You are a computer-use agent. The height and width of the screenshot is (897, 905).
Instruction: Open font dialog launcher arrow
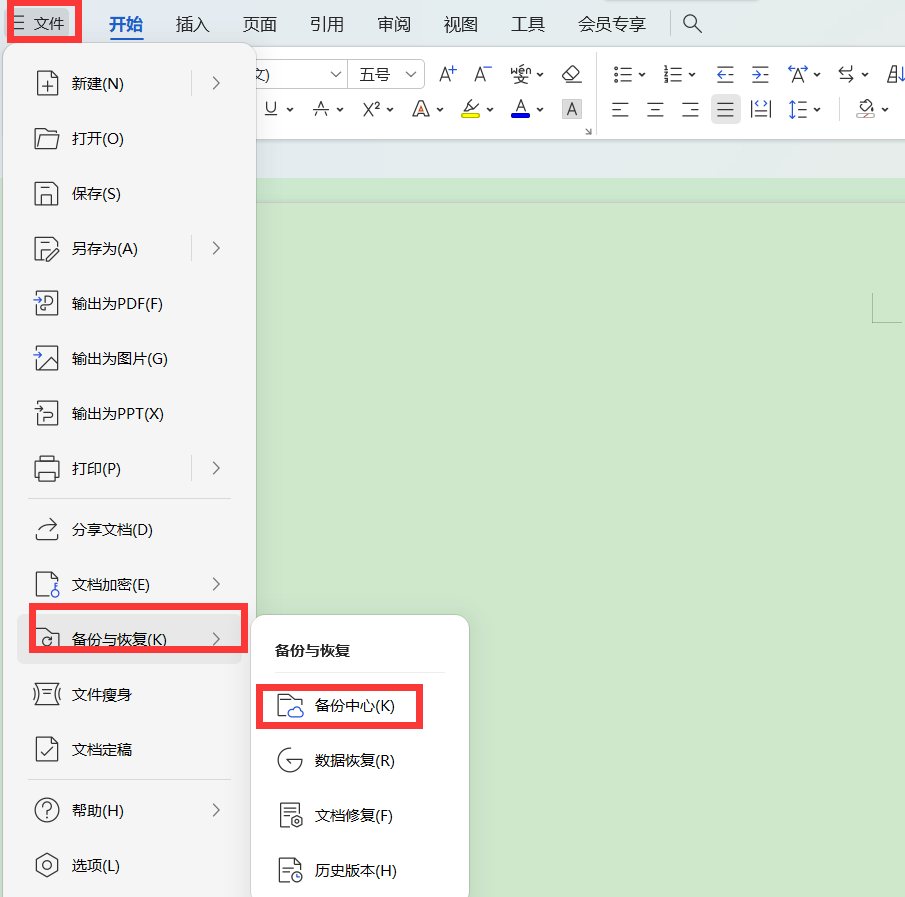pyautogui.click(x=589, y=132)
